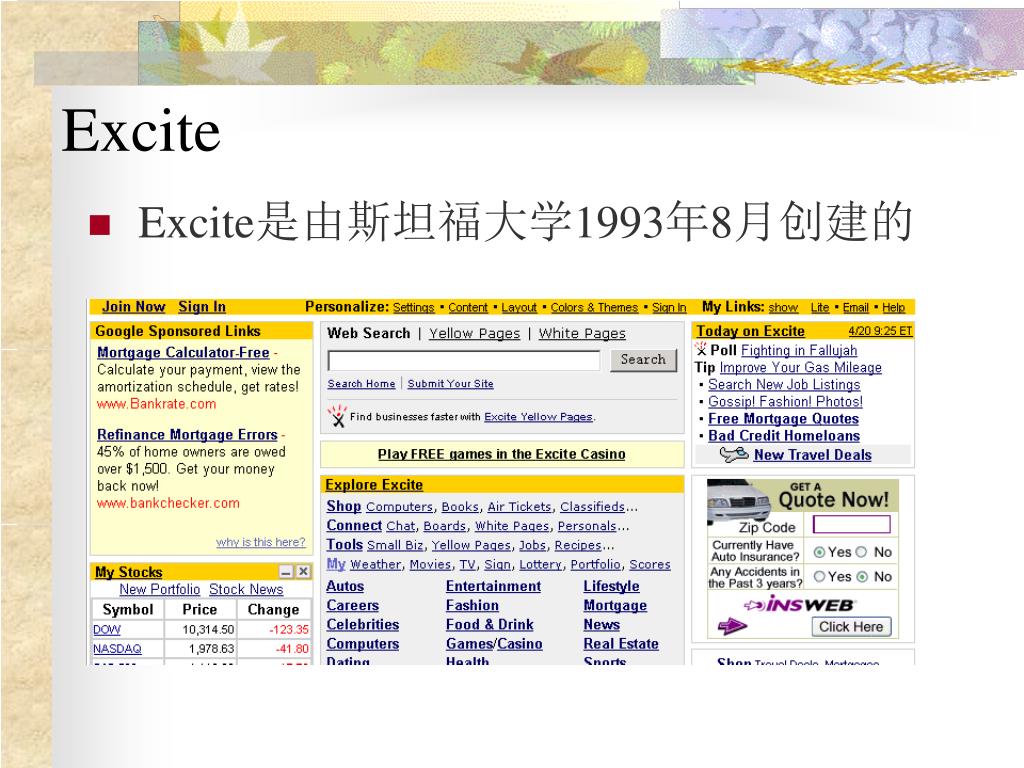This screenshot has width=1024, height=768.
Task: Switch to Yellow Pages search tab
Action: [x=474, y=334]
